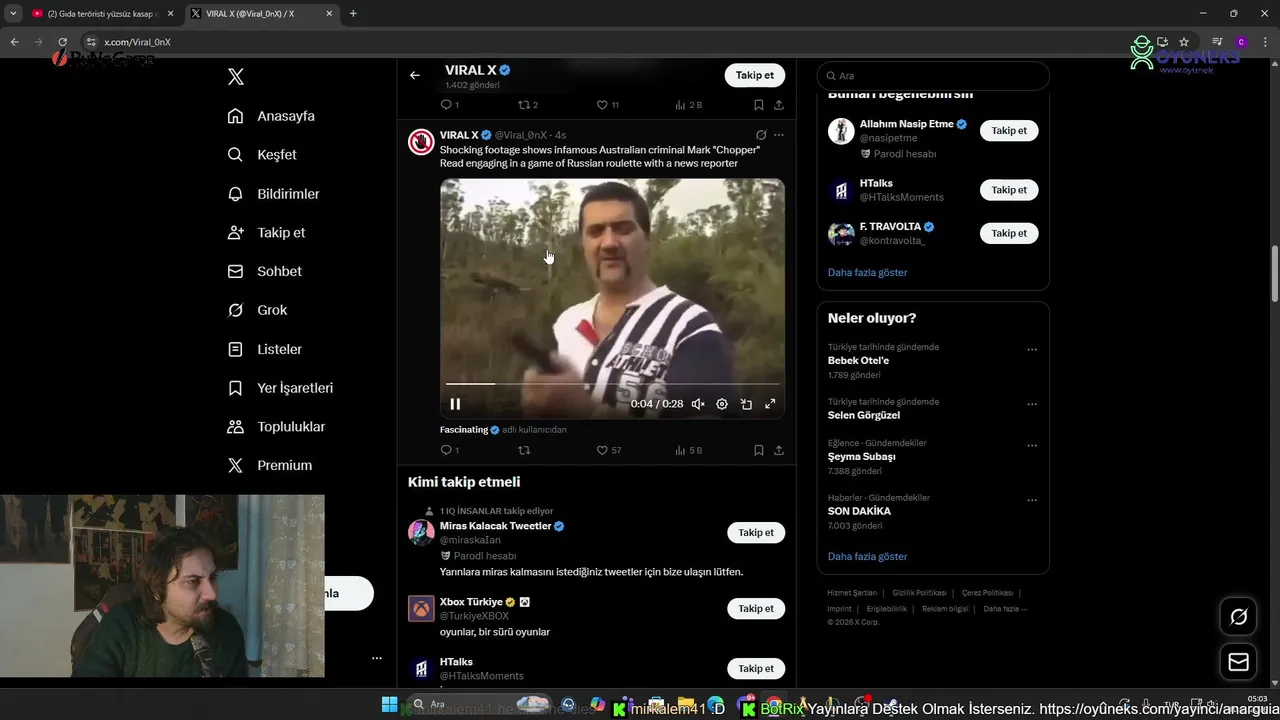1280x720 pixels.
Task: Click Takip et in left sidebar
Action: pyautogui.click(x=266, y=232)
